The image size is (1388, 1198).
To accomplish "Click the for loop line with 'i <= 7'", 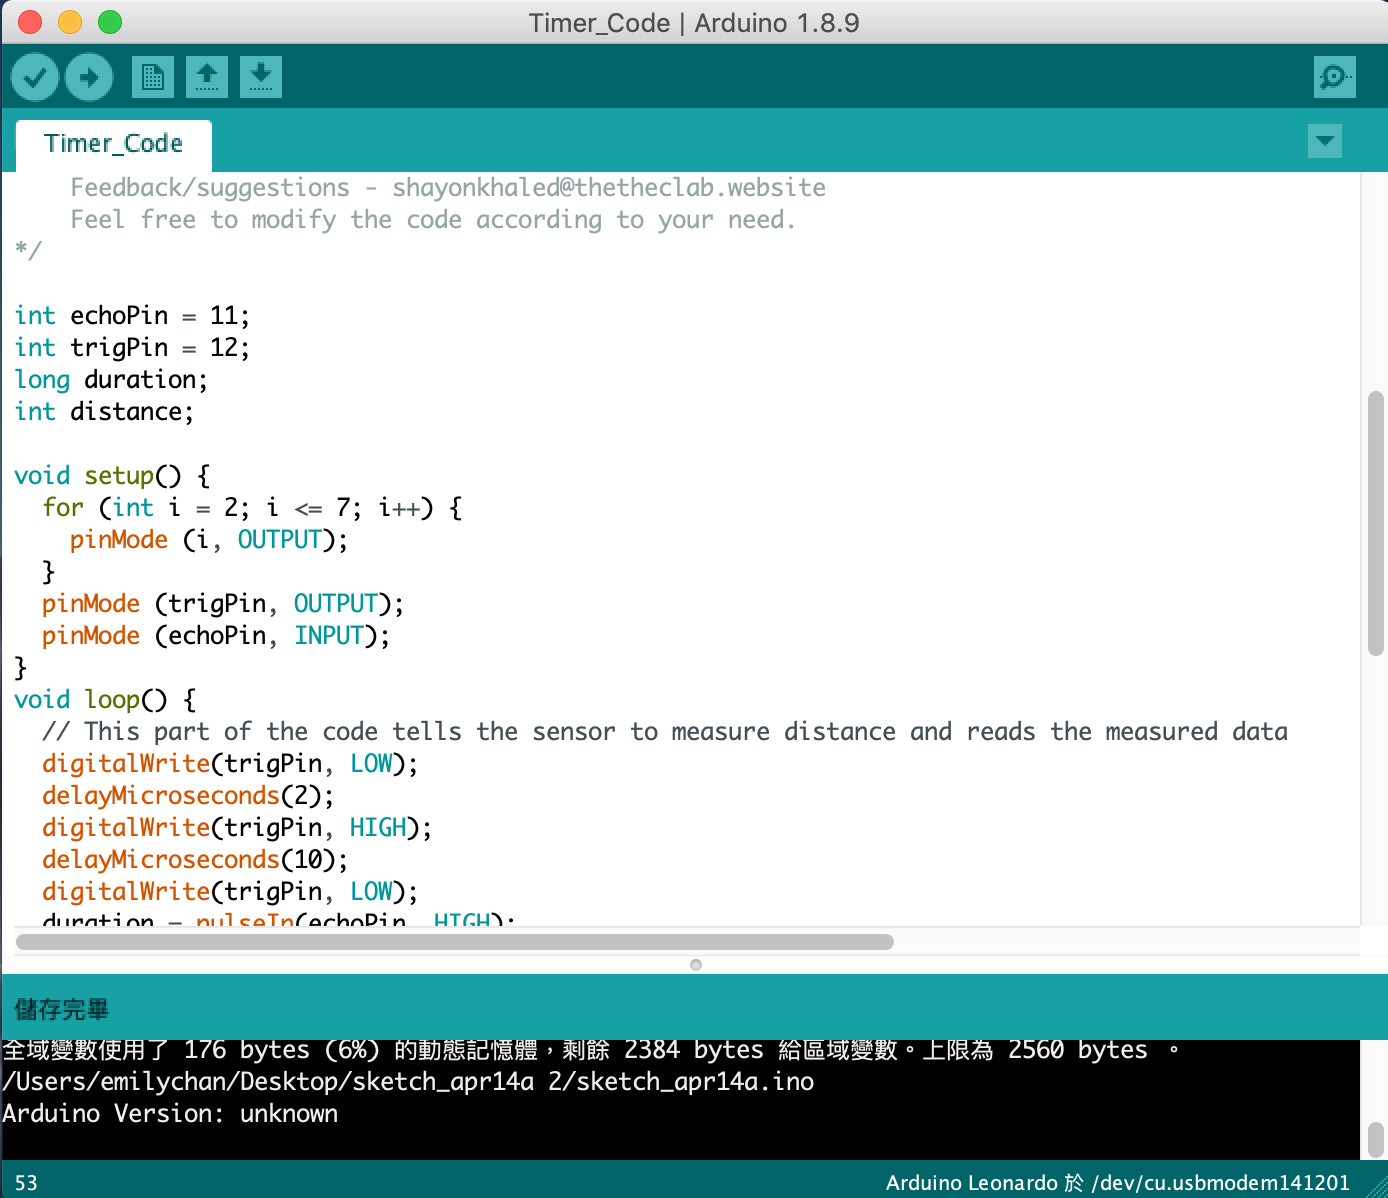I will (252, 508).
